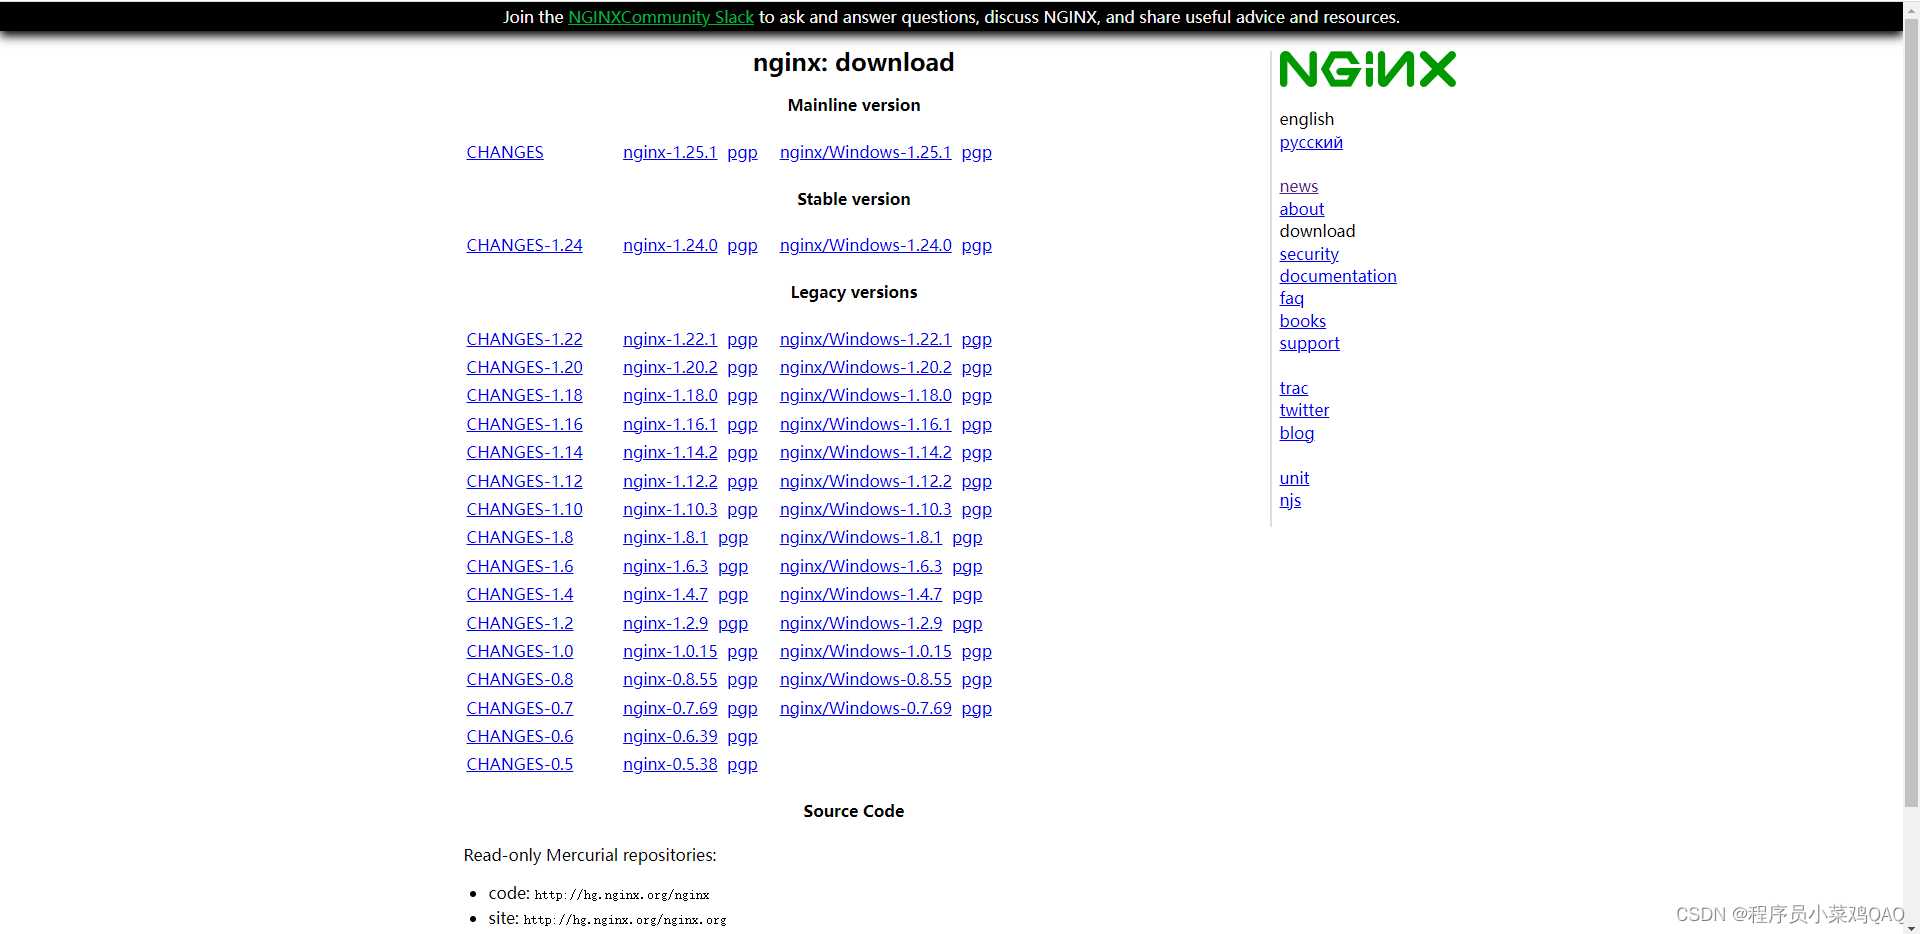The width and height of the screenshot is (1920, 934).
Task: Open the njs project link
Action: (1290, 500)
